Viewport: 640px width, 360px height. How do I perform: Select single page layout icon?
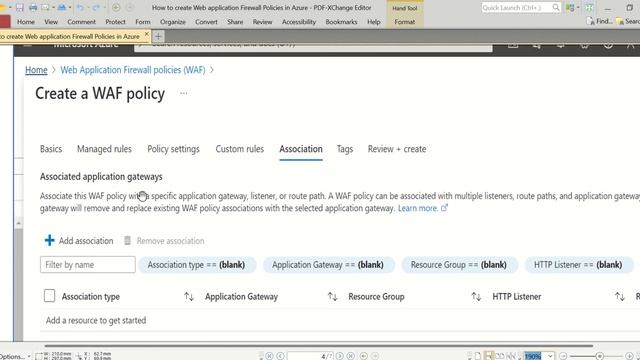point(478,356)
